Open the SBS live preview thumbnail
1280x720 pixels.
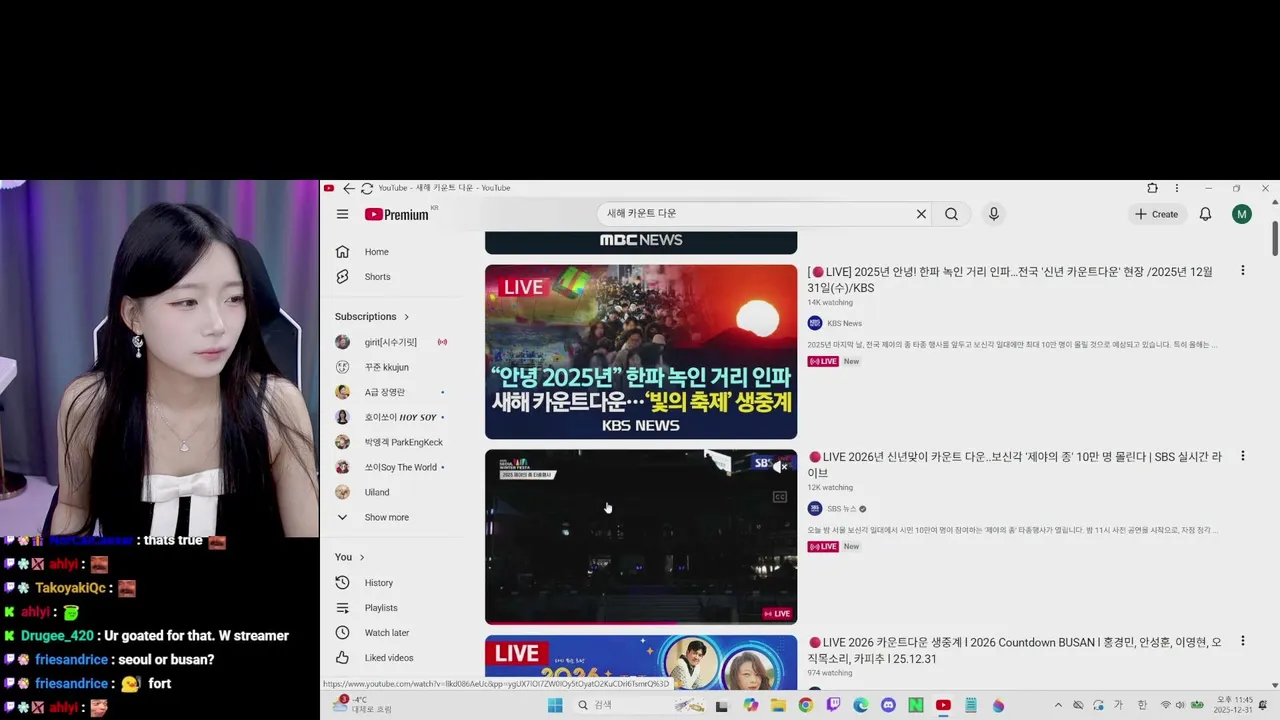coord(641,537)
